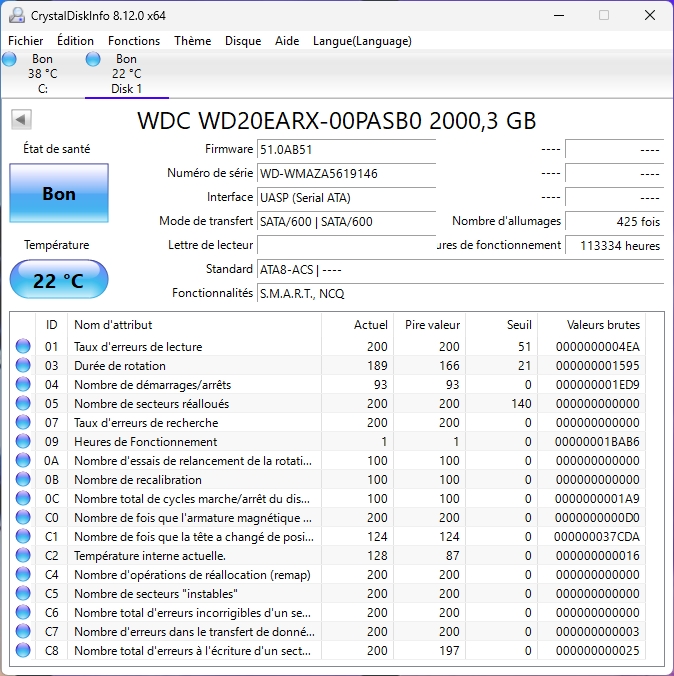Open the Thème menu
This screenshot has height=676, width=674.
[192, 41]
